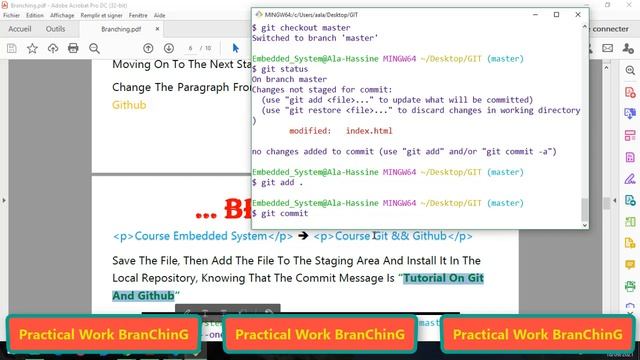Screen dimensions: 640x360
Task: Switch to the Accueil tab
Action: 20,29
